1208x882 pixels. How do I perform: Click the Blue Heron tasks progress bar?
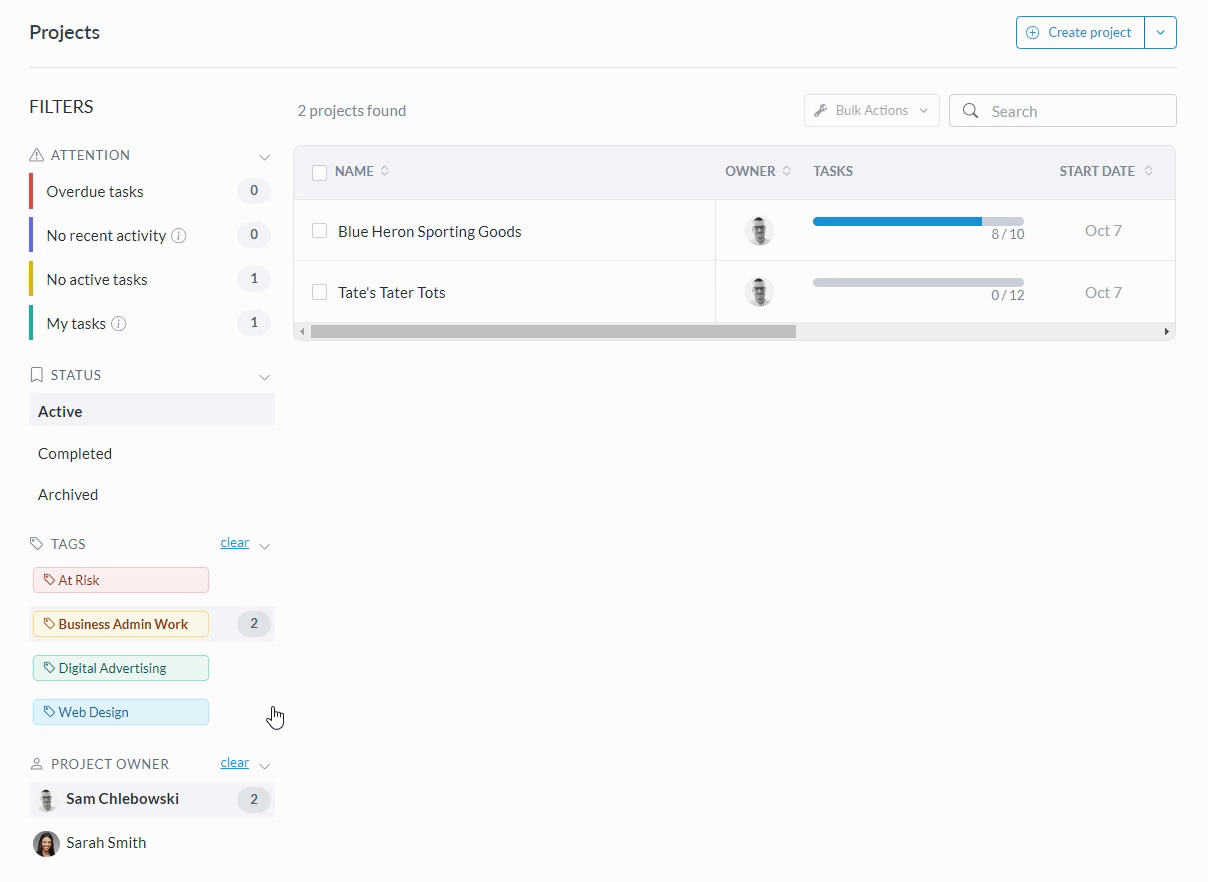click(x=917, y=221)
